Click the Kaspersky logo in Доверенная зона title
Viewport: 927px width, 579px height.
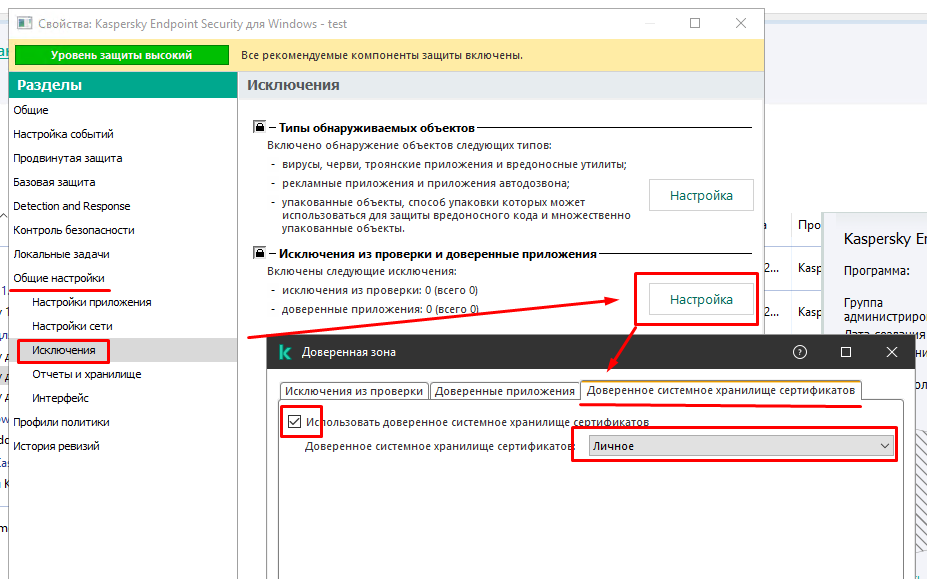(x=285, y=352)
